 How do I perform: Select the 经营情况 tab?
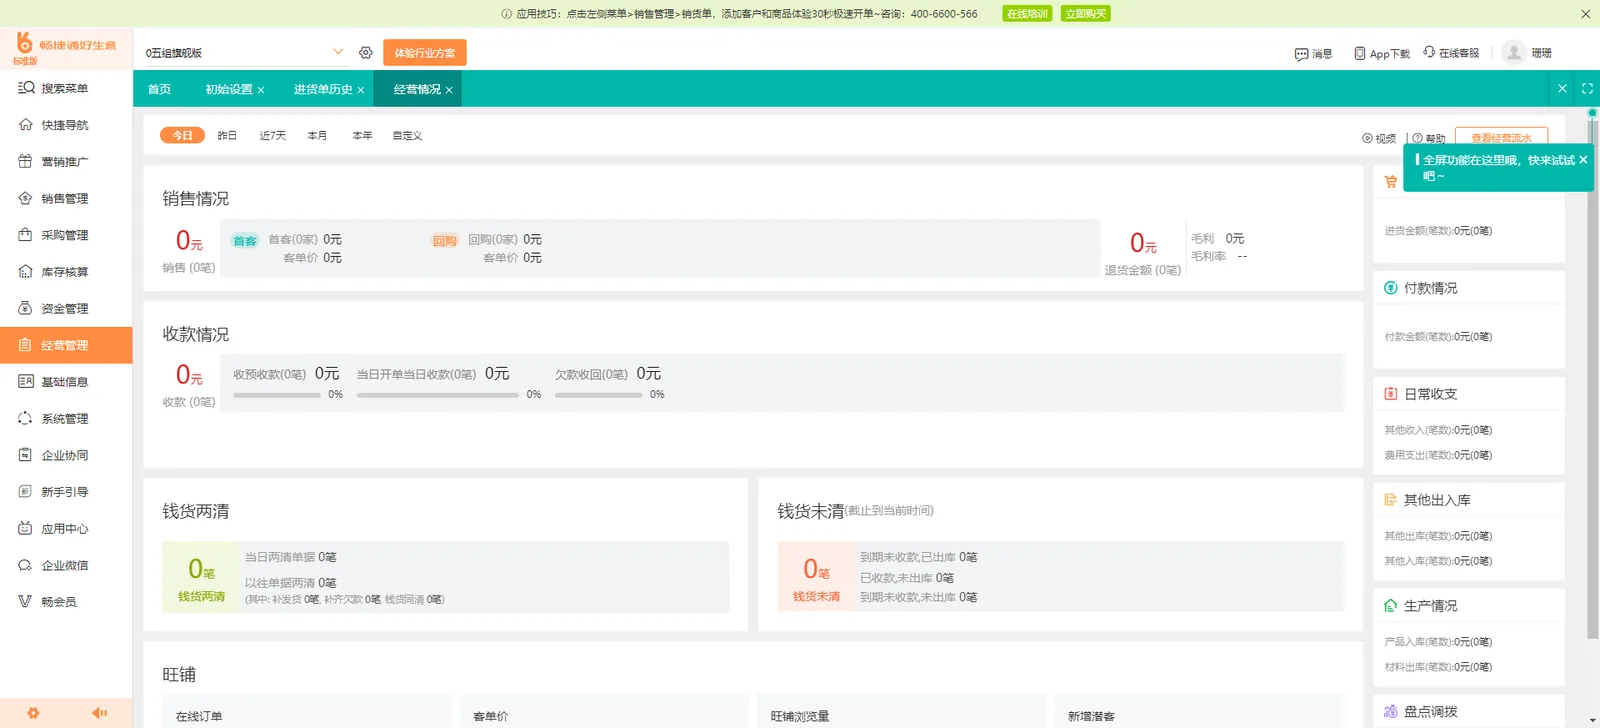[x=417, y=89]
